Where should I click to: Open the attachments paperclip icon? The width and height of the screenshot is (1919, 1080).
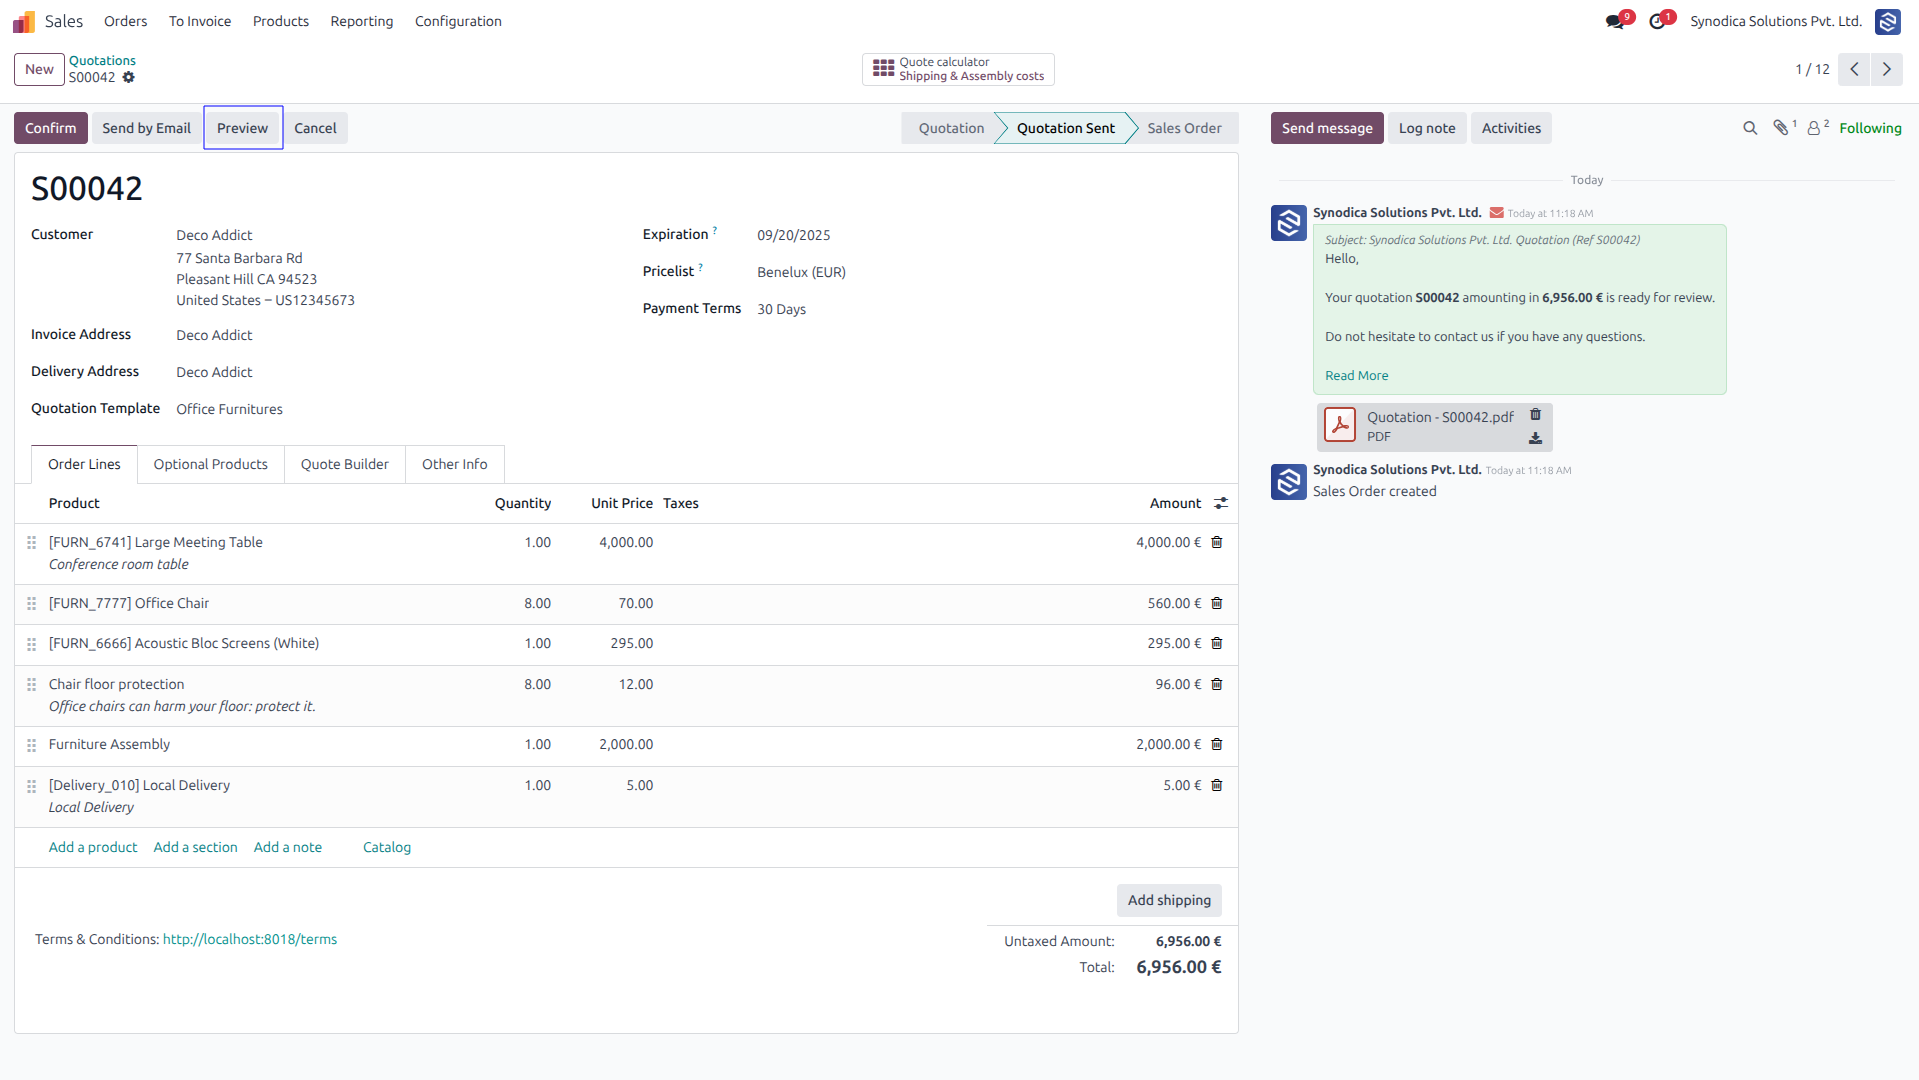[1781, 128]
